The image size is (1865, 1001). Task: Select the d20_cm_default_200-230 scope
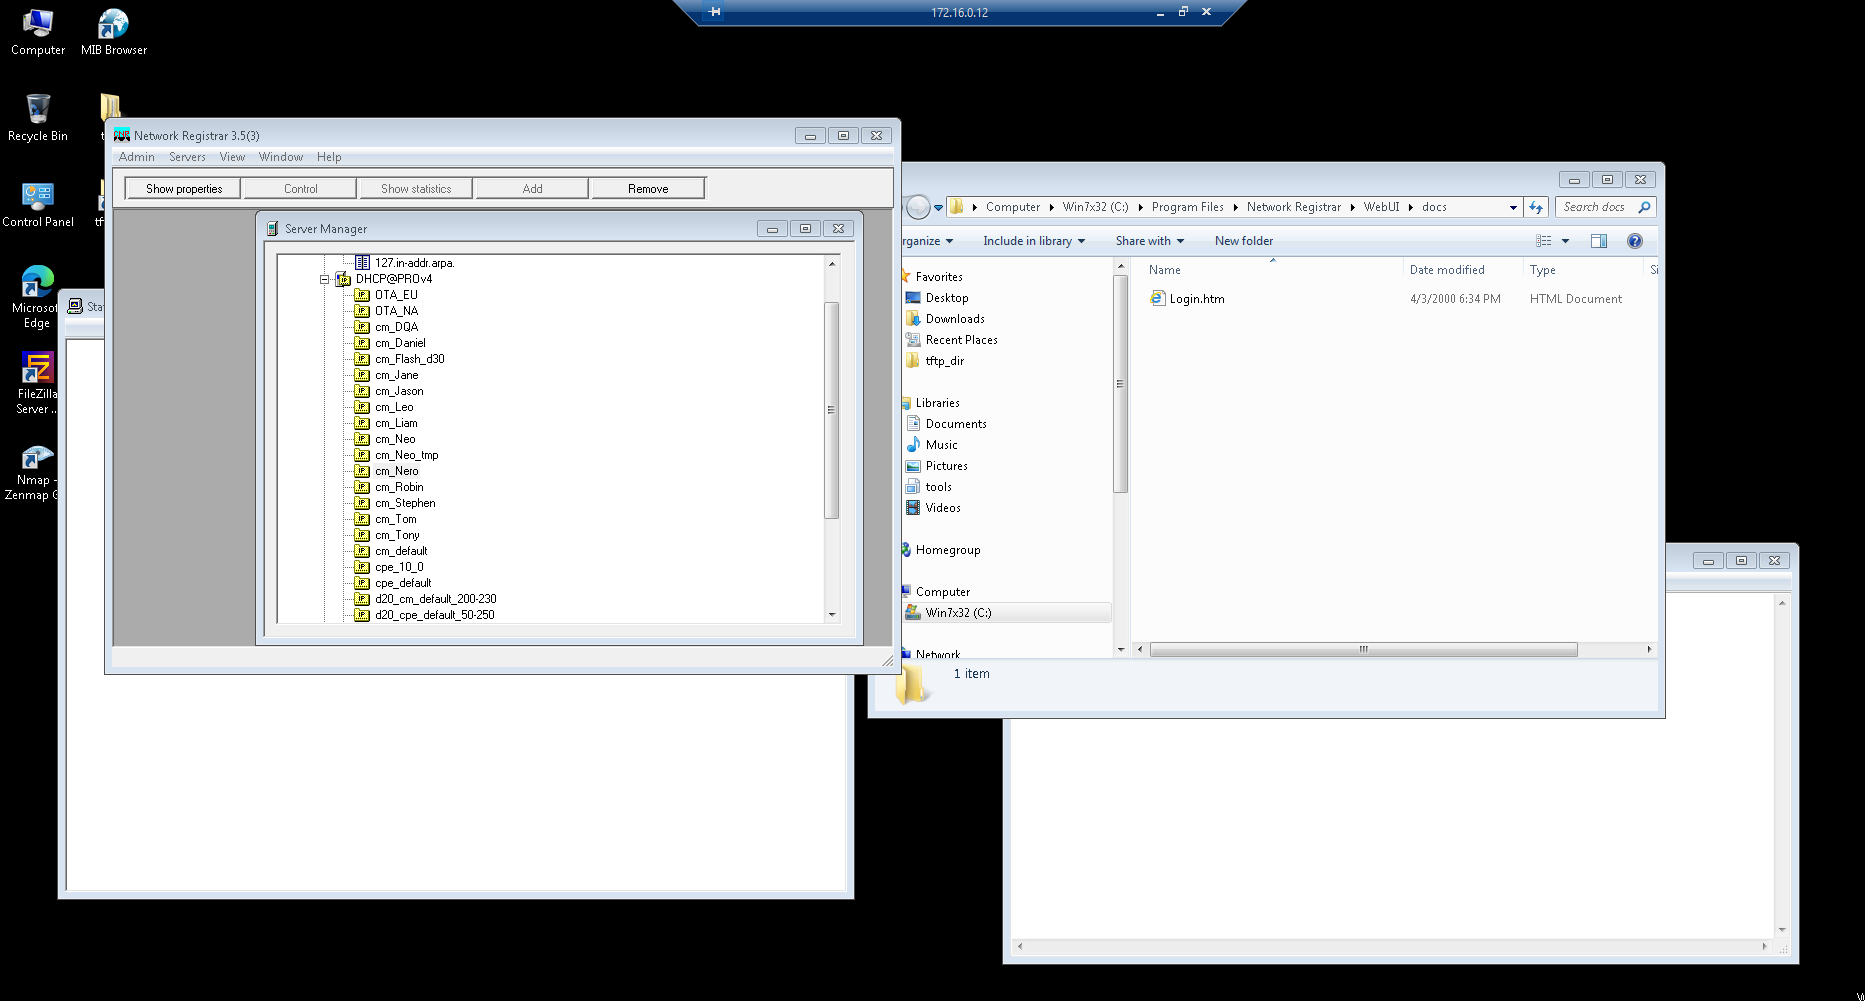click(x=435, y=599)
